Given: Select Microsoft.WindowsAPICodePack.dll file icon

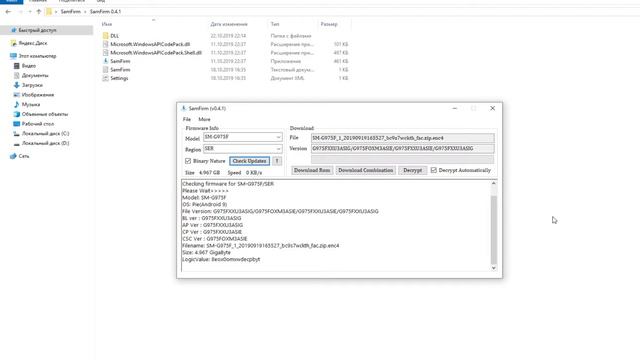Looking at the screenshot, I should pos(106,44).
